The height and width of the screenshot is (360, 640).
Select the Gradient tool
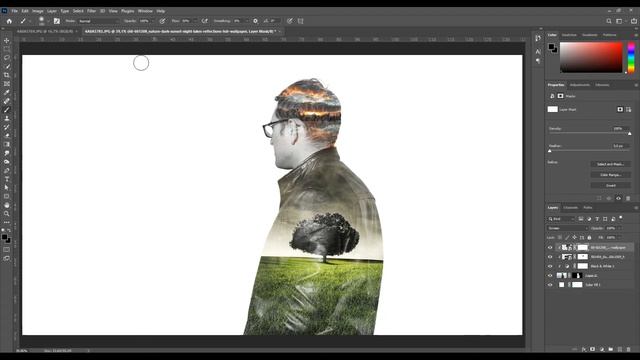7,144
